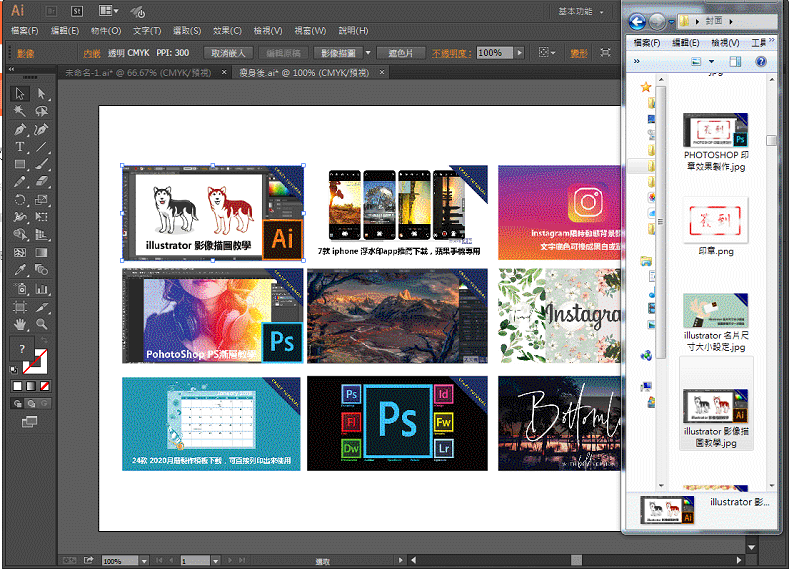Open the 視窗(W) menu
This screenshot has width=789, height=569.
point(310,31)
